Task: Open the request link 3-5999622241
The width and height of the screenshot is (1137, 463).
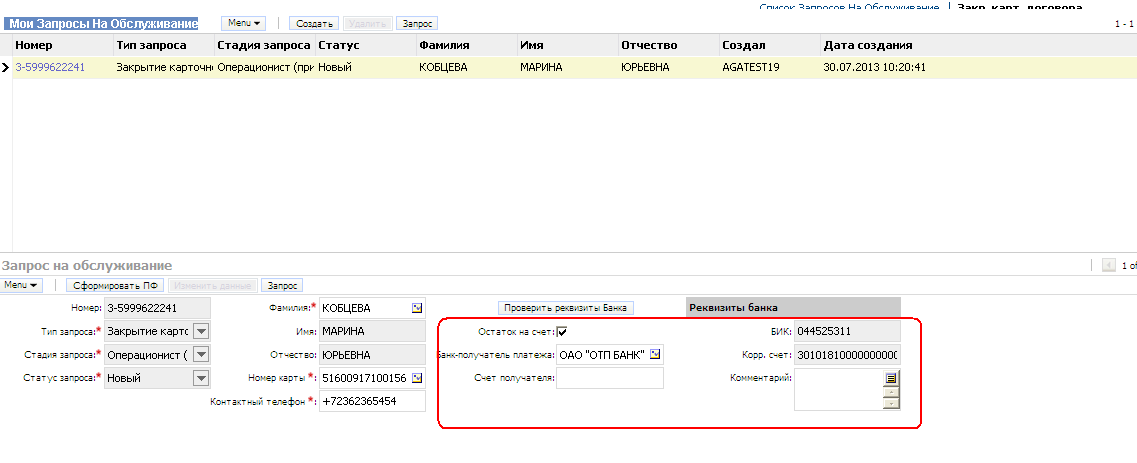Action: coord(50,67)
